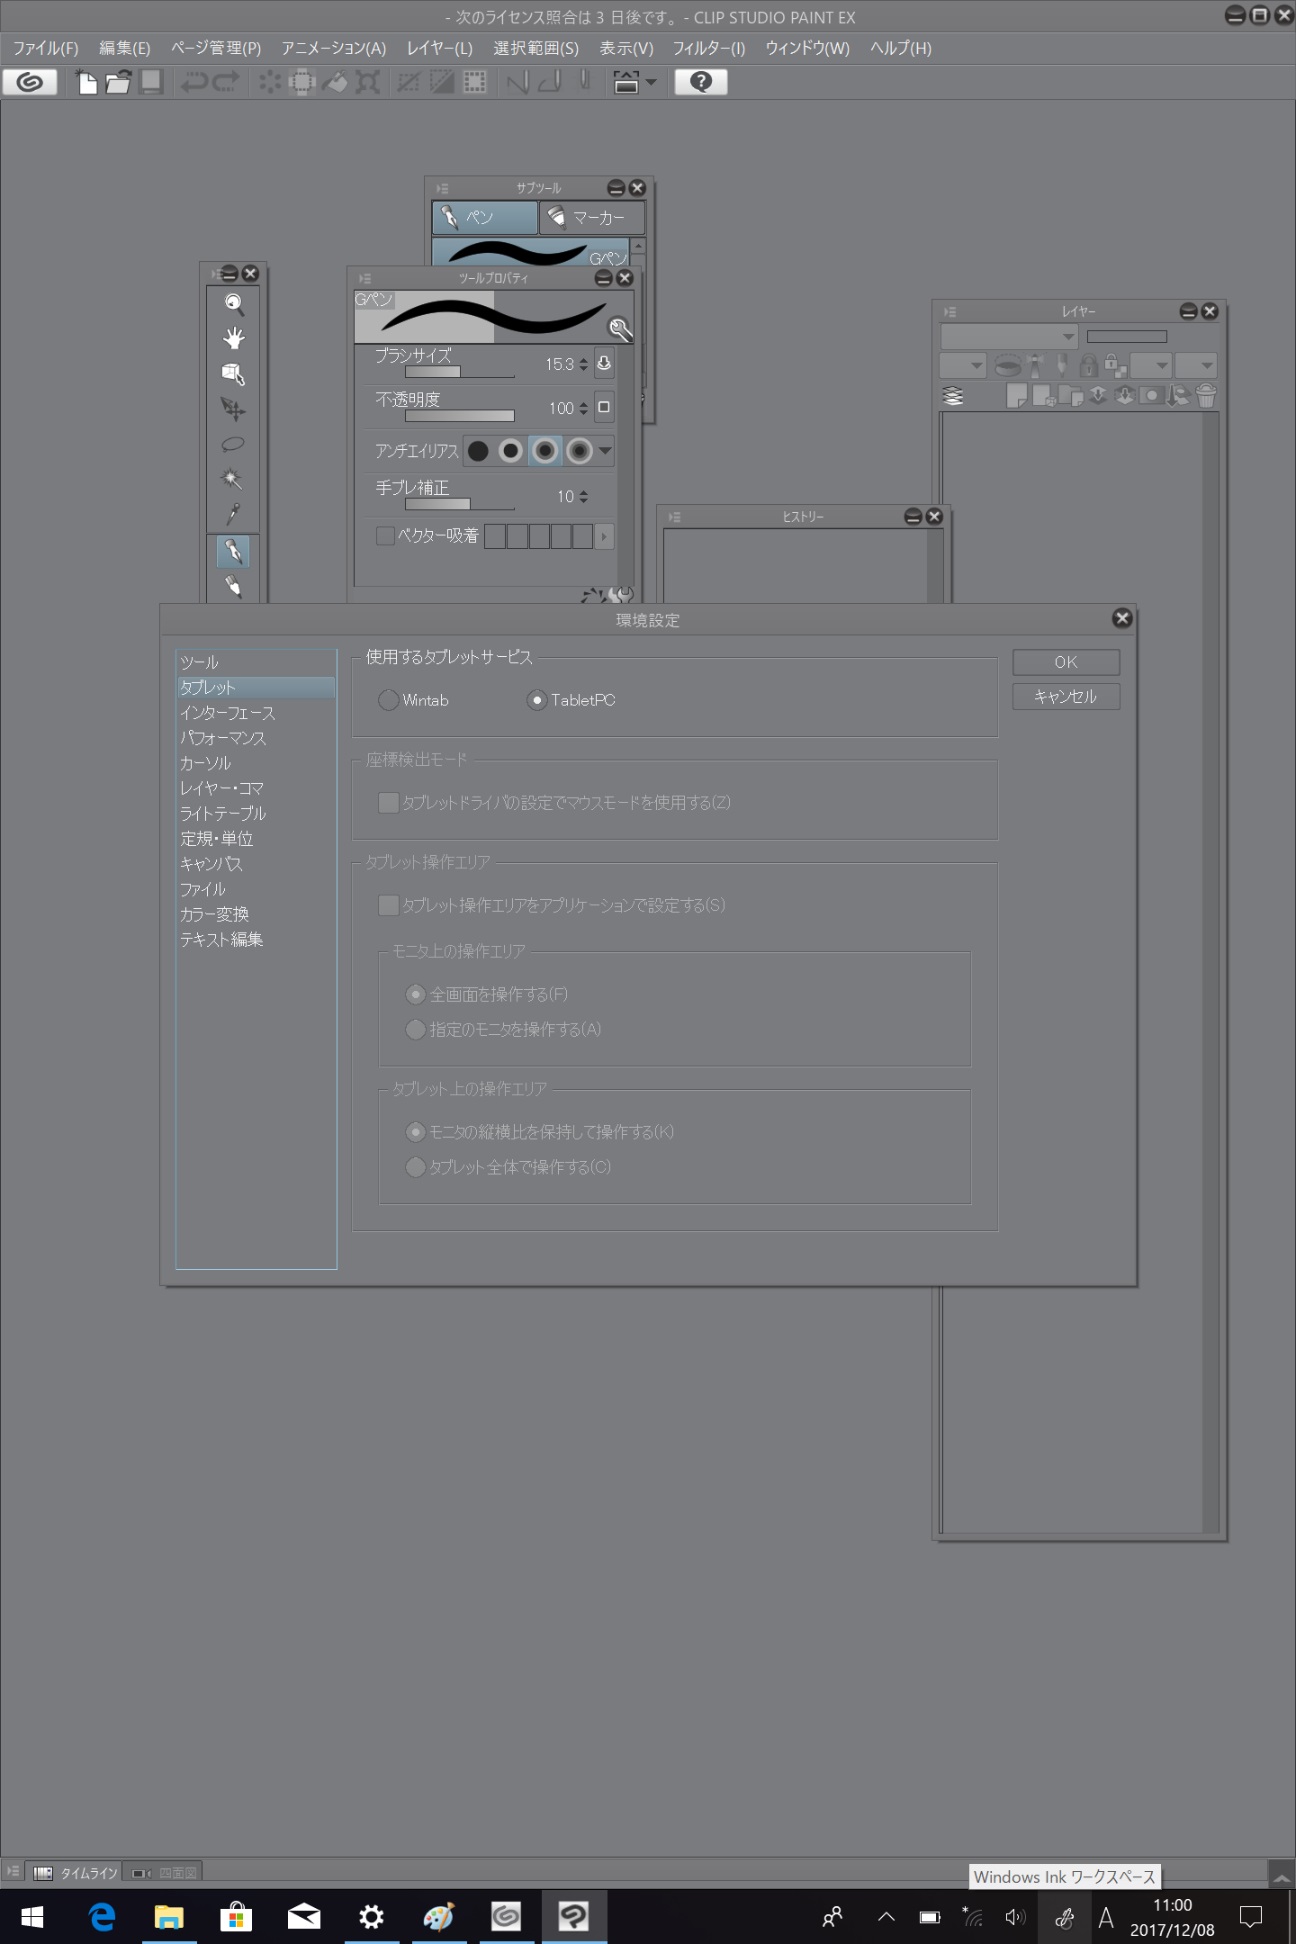Open the History palette menu icon

[674, 517]
